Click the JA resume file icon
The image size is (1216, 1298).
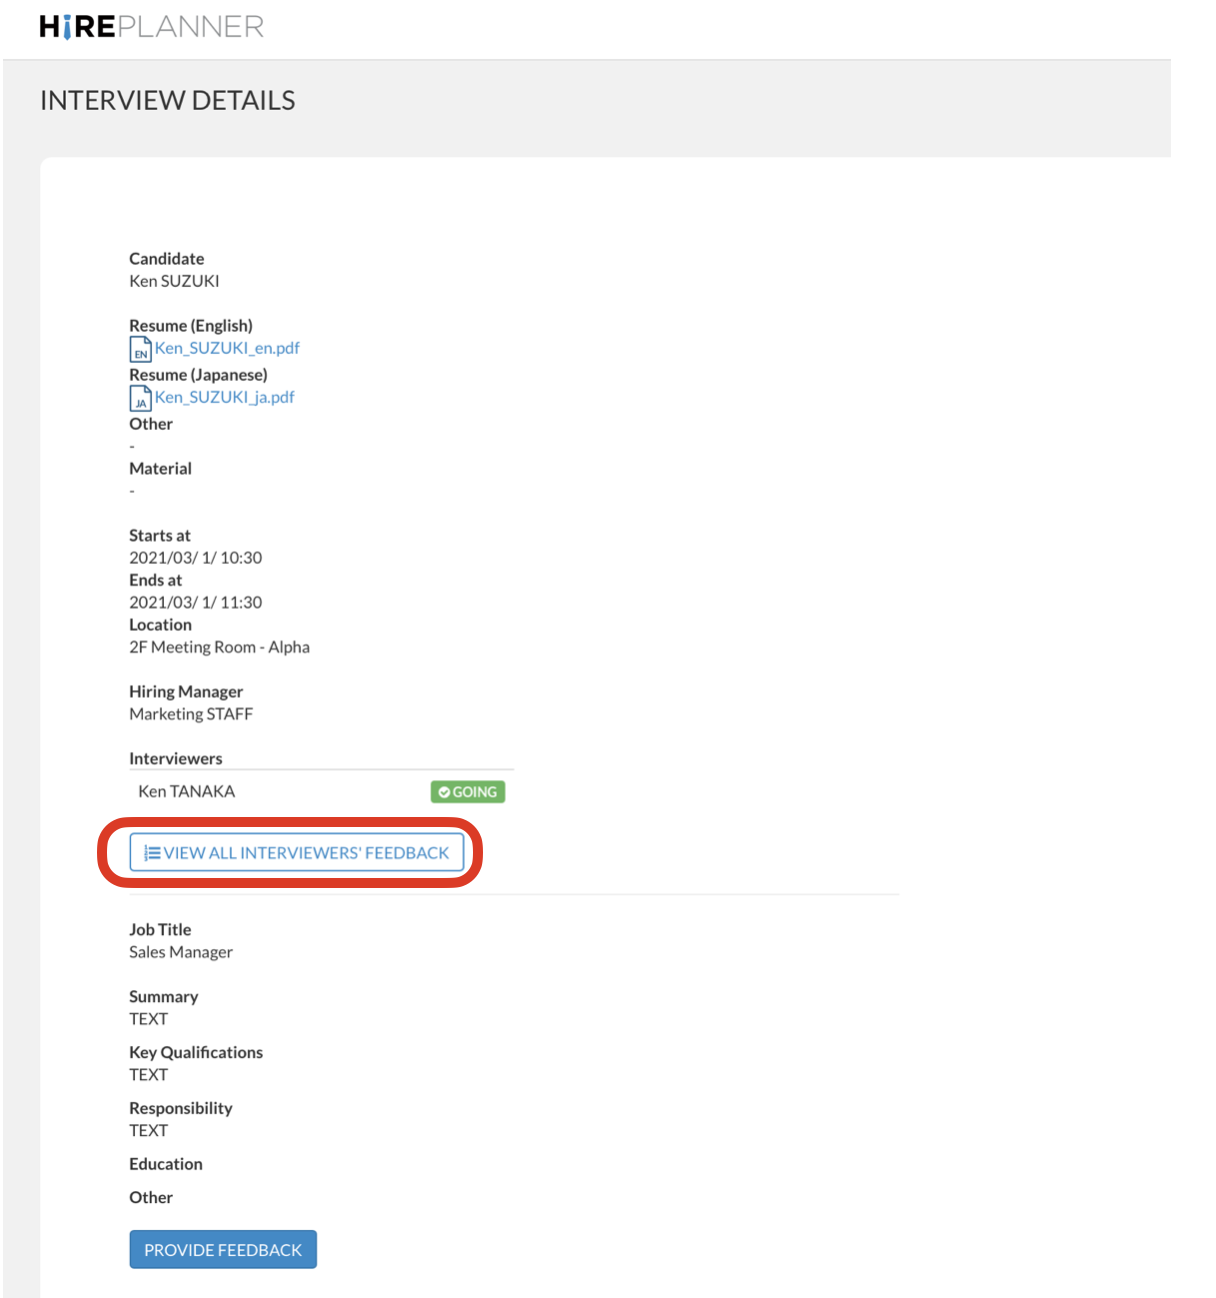140,398
